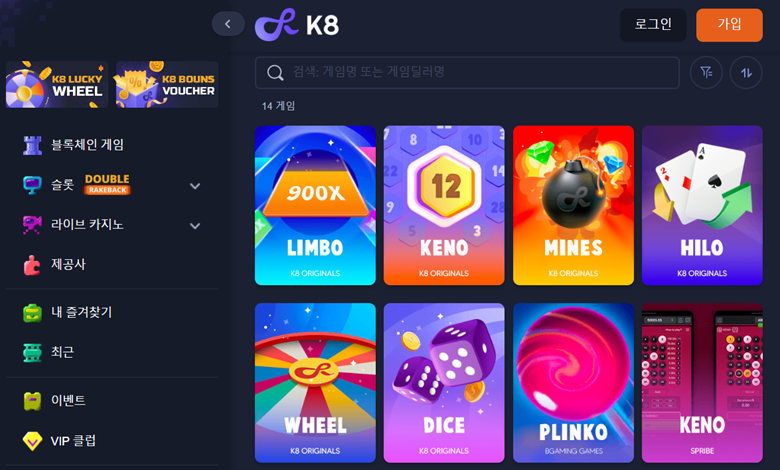Click the filter icon beside search bar
The image size is (780, 470).
[706, 73]
